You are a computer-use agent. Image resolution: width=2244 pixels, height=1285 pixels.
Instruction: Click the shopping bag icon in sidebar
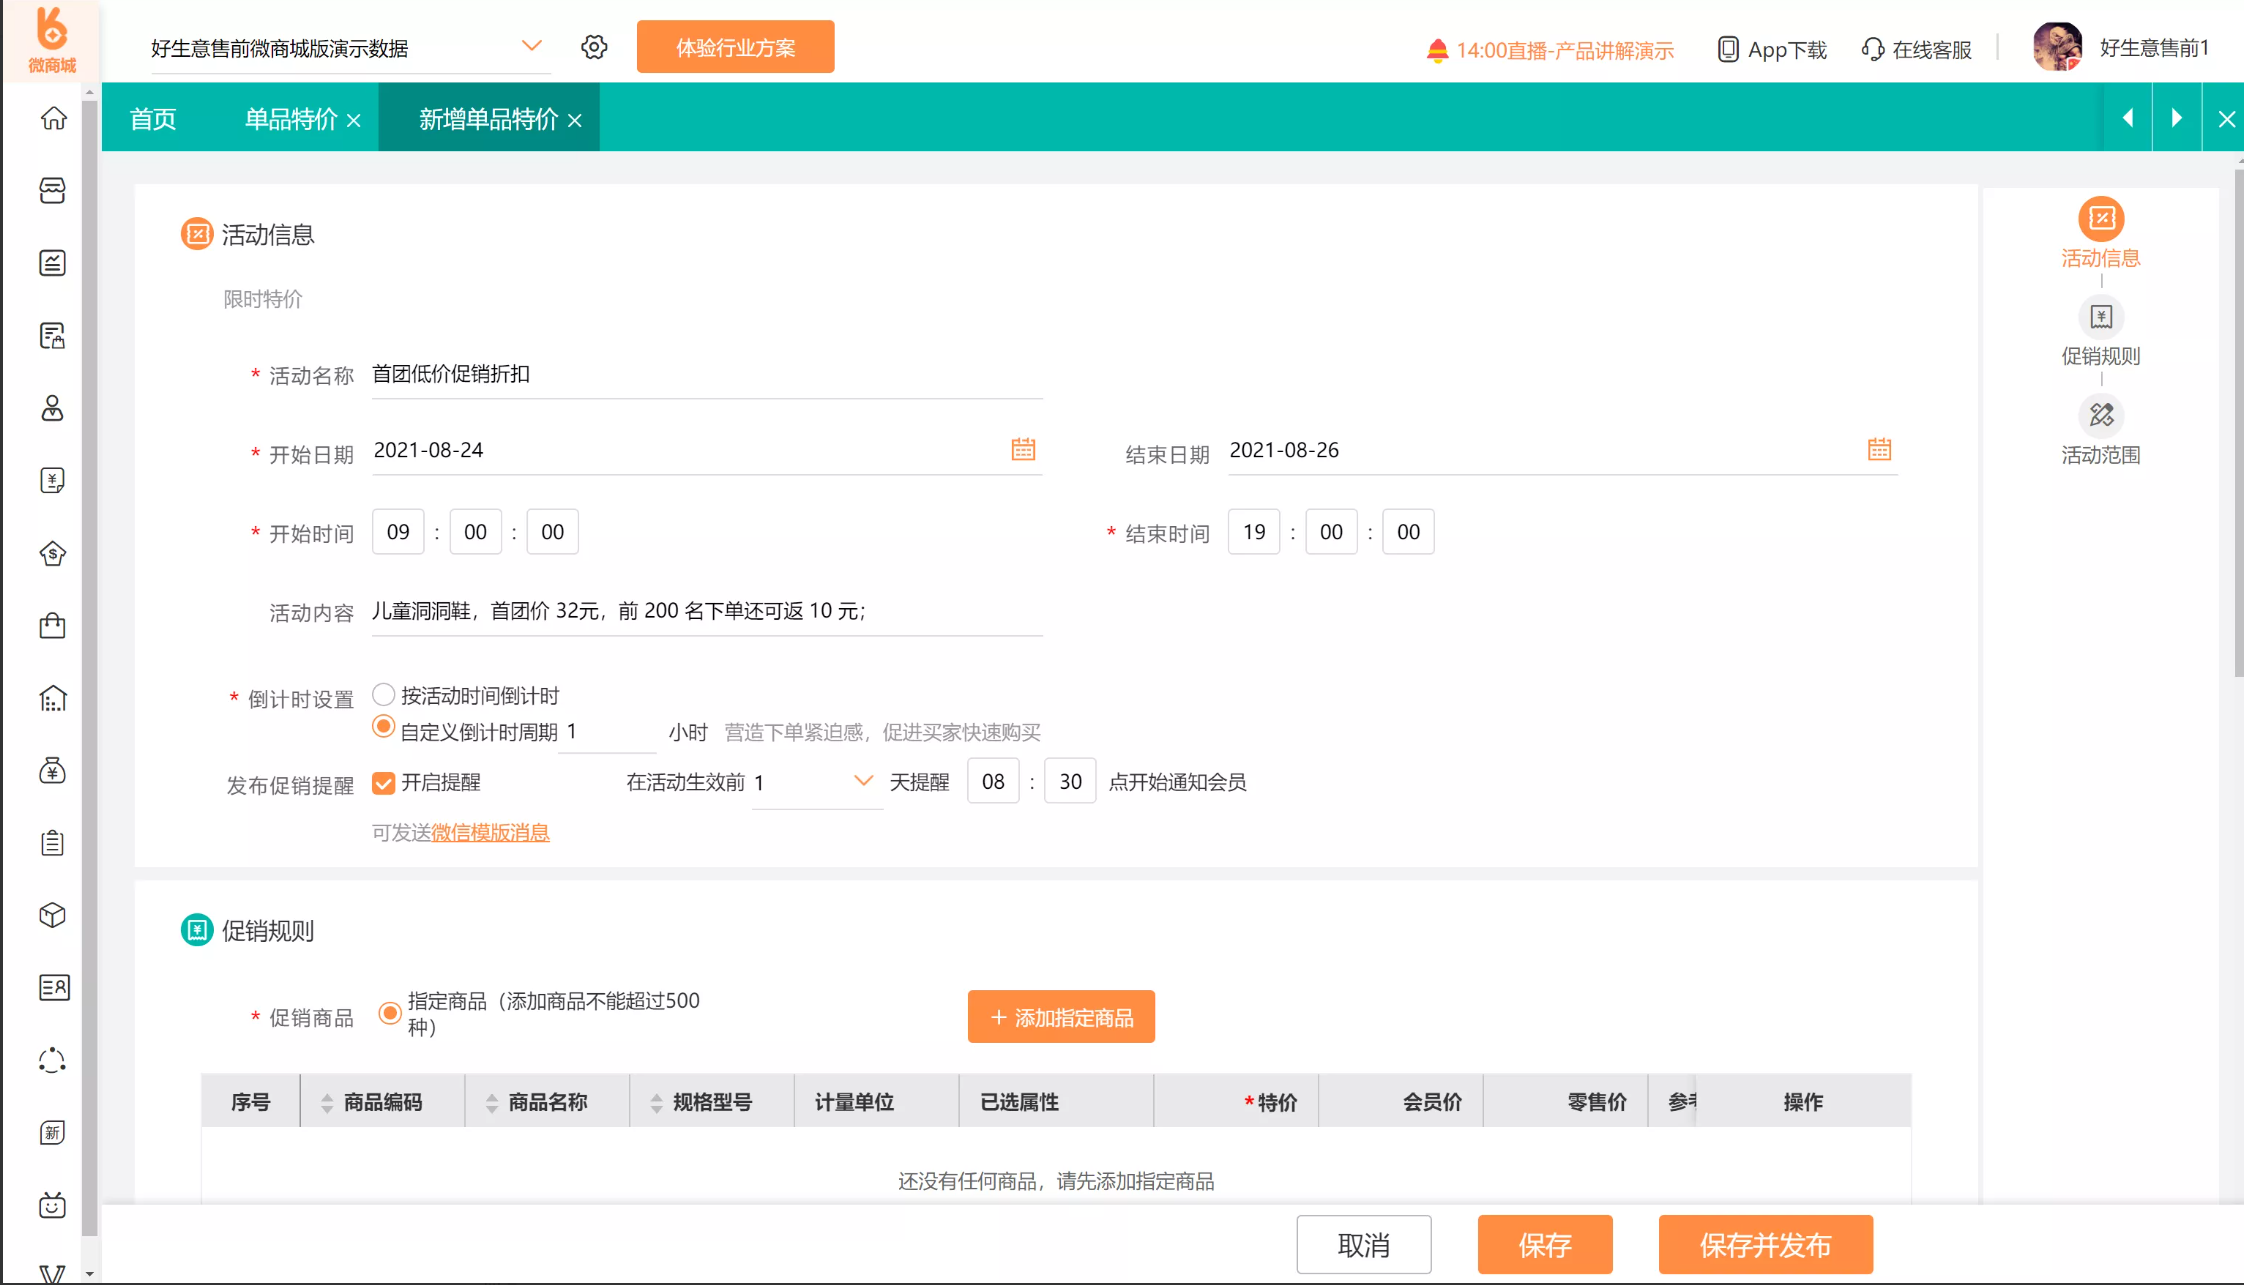[x=53, y=626]
